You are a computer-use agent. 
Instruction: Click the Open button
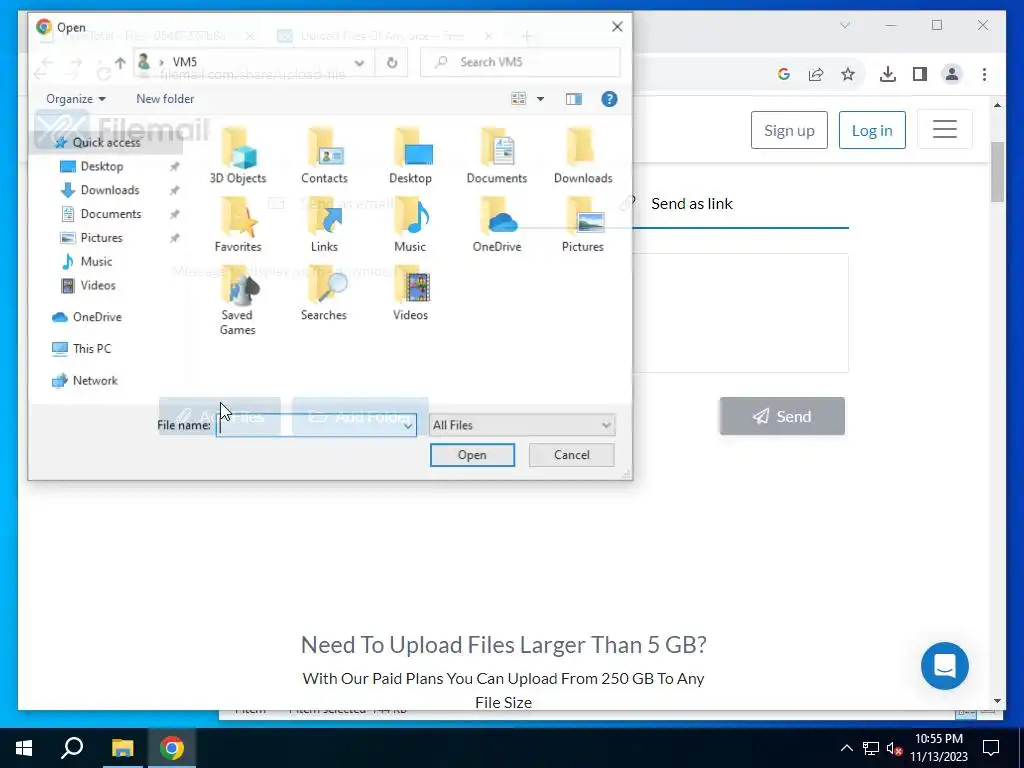click(472, 455)
